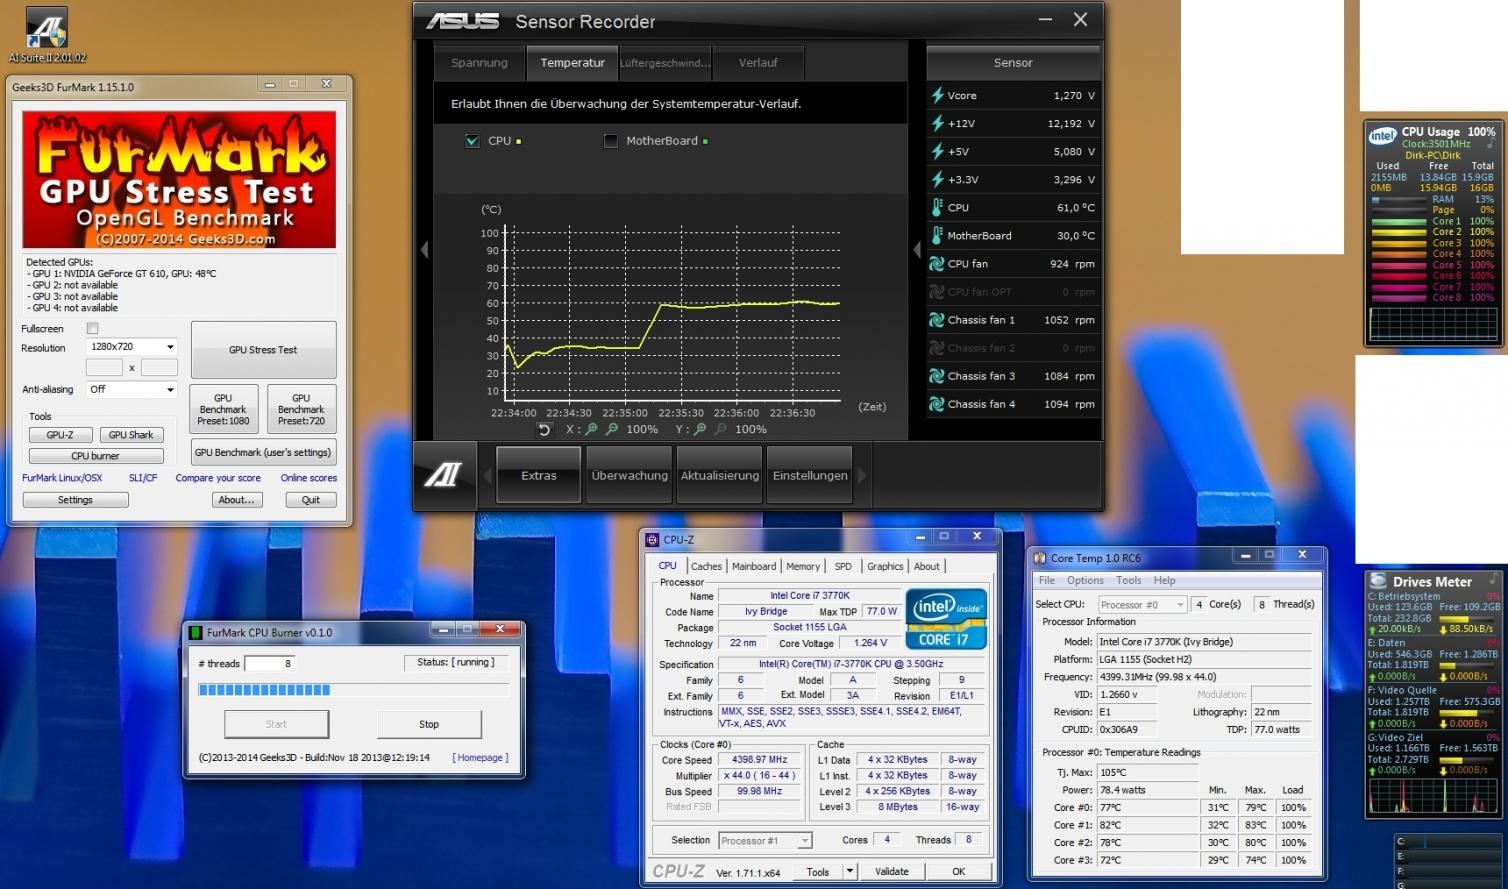Image resolution: width=1508 pixels, height=889 pixels.
Task: Tick the Fullscreen checkbox in FurMark
Action: [92, 328]
